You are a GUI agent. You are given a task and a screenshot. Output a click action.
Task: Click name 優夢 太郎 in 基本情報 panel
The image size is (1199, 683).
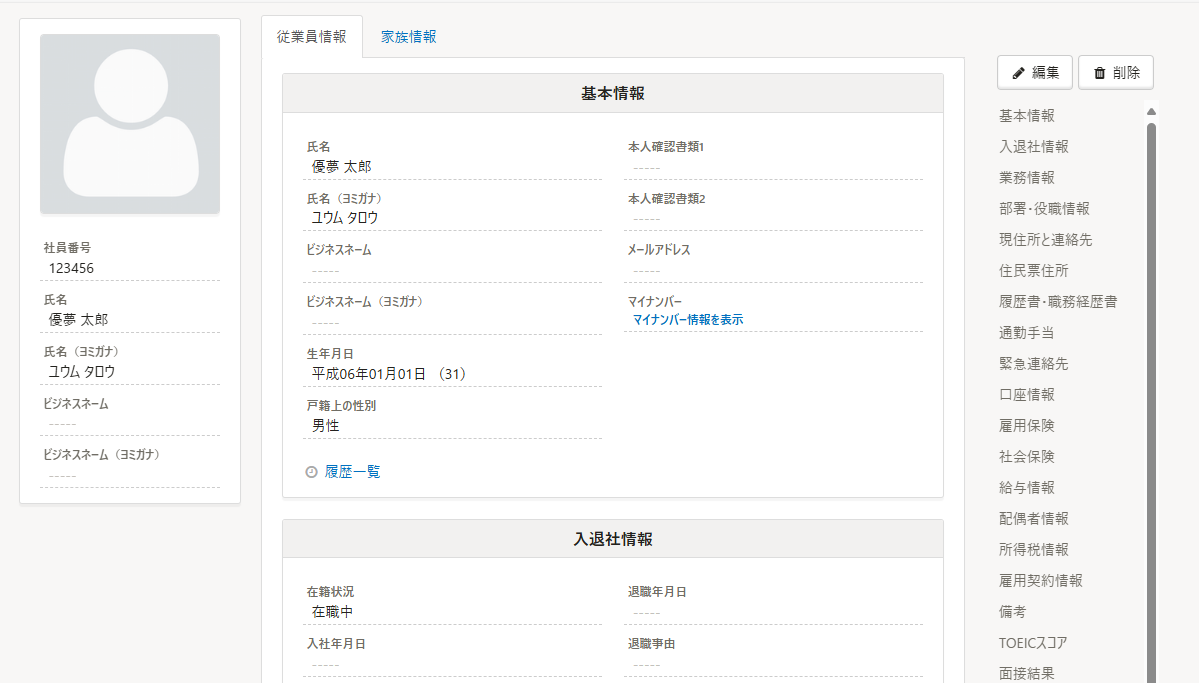click(341, 167)
